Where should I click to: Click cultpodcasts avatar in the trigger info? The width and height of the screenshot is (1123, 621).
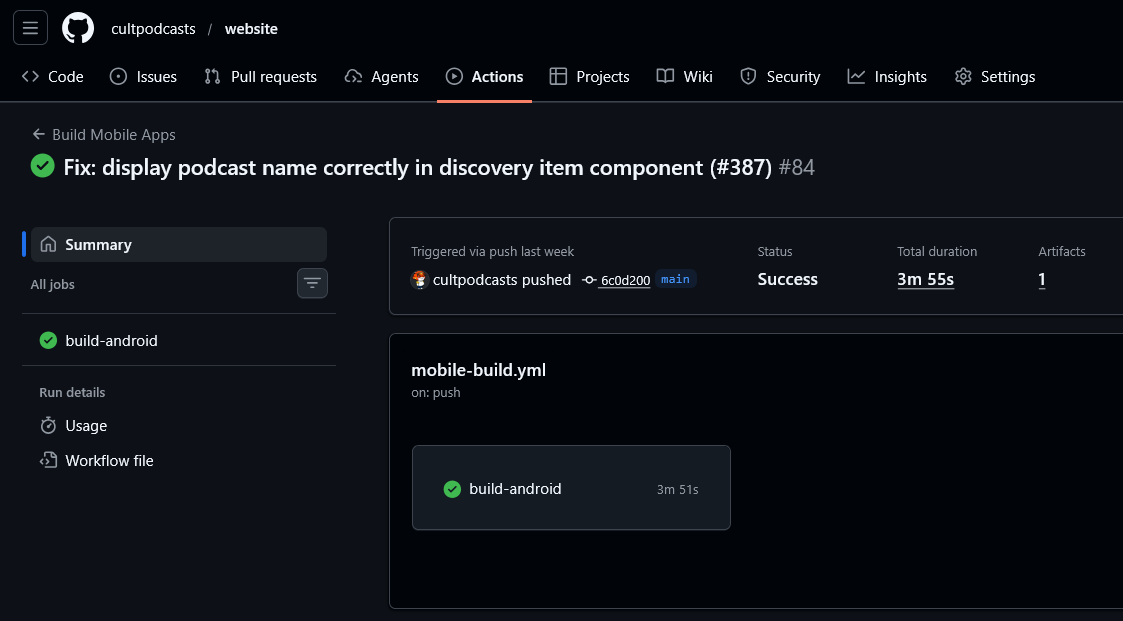click(420, 280)
